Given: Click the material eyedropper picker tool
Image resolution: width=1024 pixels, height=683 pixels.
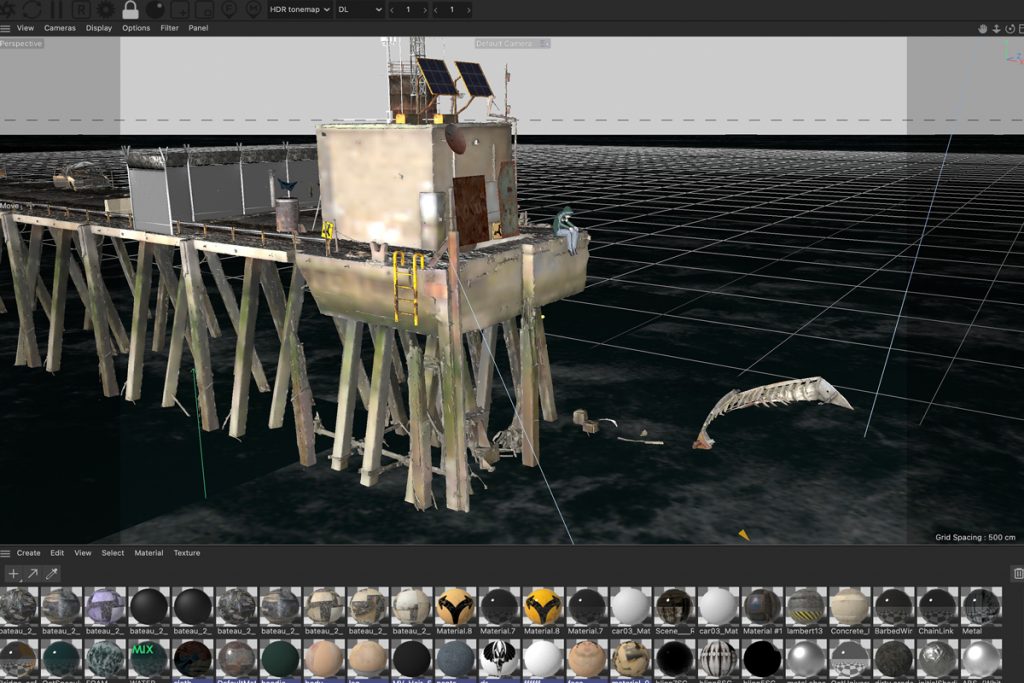Looking at the screenshot, I should tap(50, 574).
